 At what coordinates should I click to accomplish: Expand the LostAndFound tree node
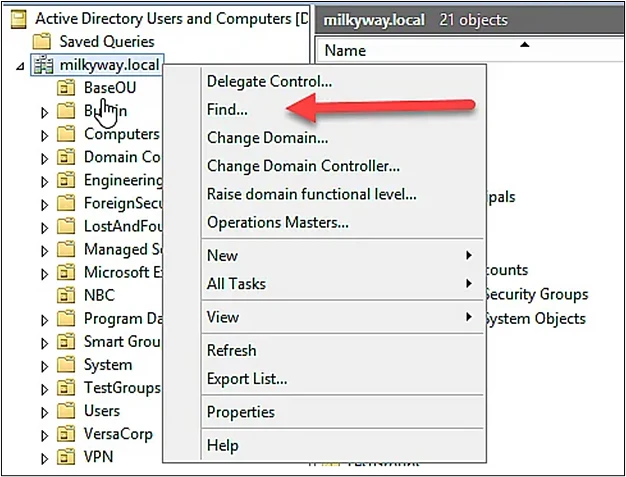(x=44, y=228)
